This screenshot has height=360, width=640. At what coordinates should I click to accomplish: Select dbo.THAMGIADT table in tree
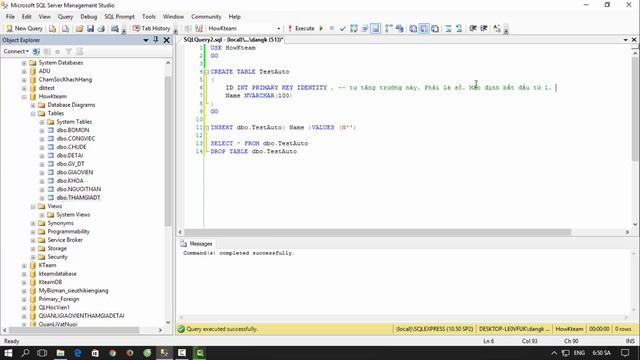tap(78, 198)
